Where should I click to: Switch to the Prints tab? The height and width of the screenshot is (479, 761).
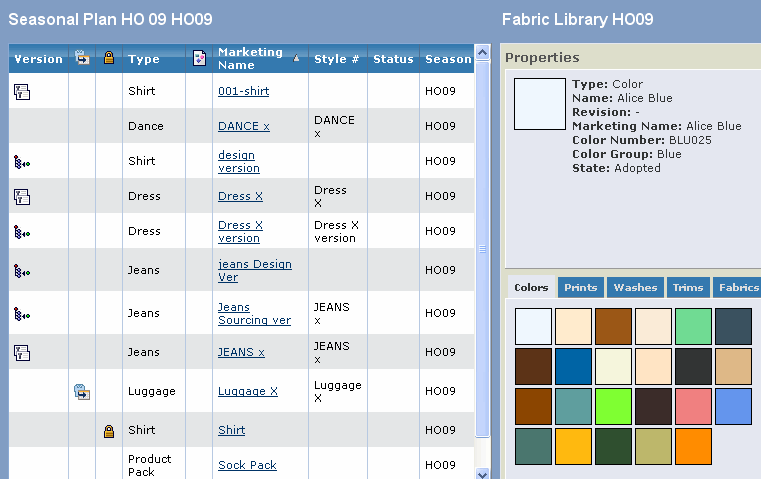pos(580,287)
